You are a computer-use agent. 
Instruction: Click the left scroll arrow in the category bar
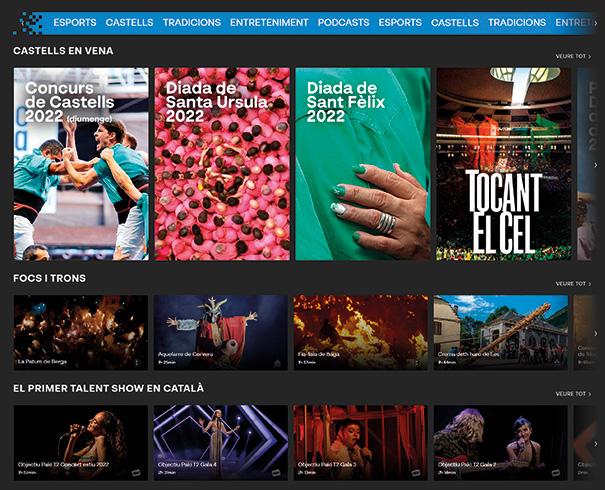pos(22,23)
